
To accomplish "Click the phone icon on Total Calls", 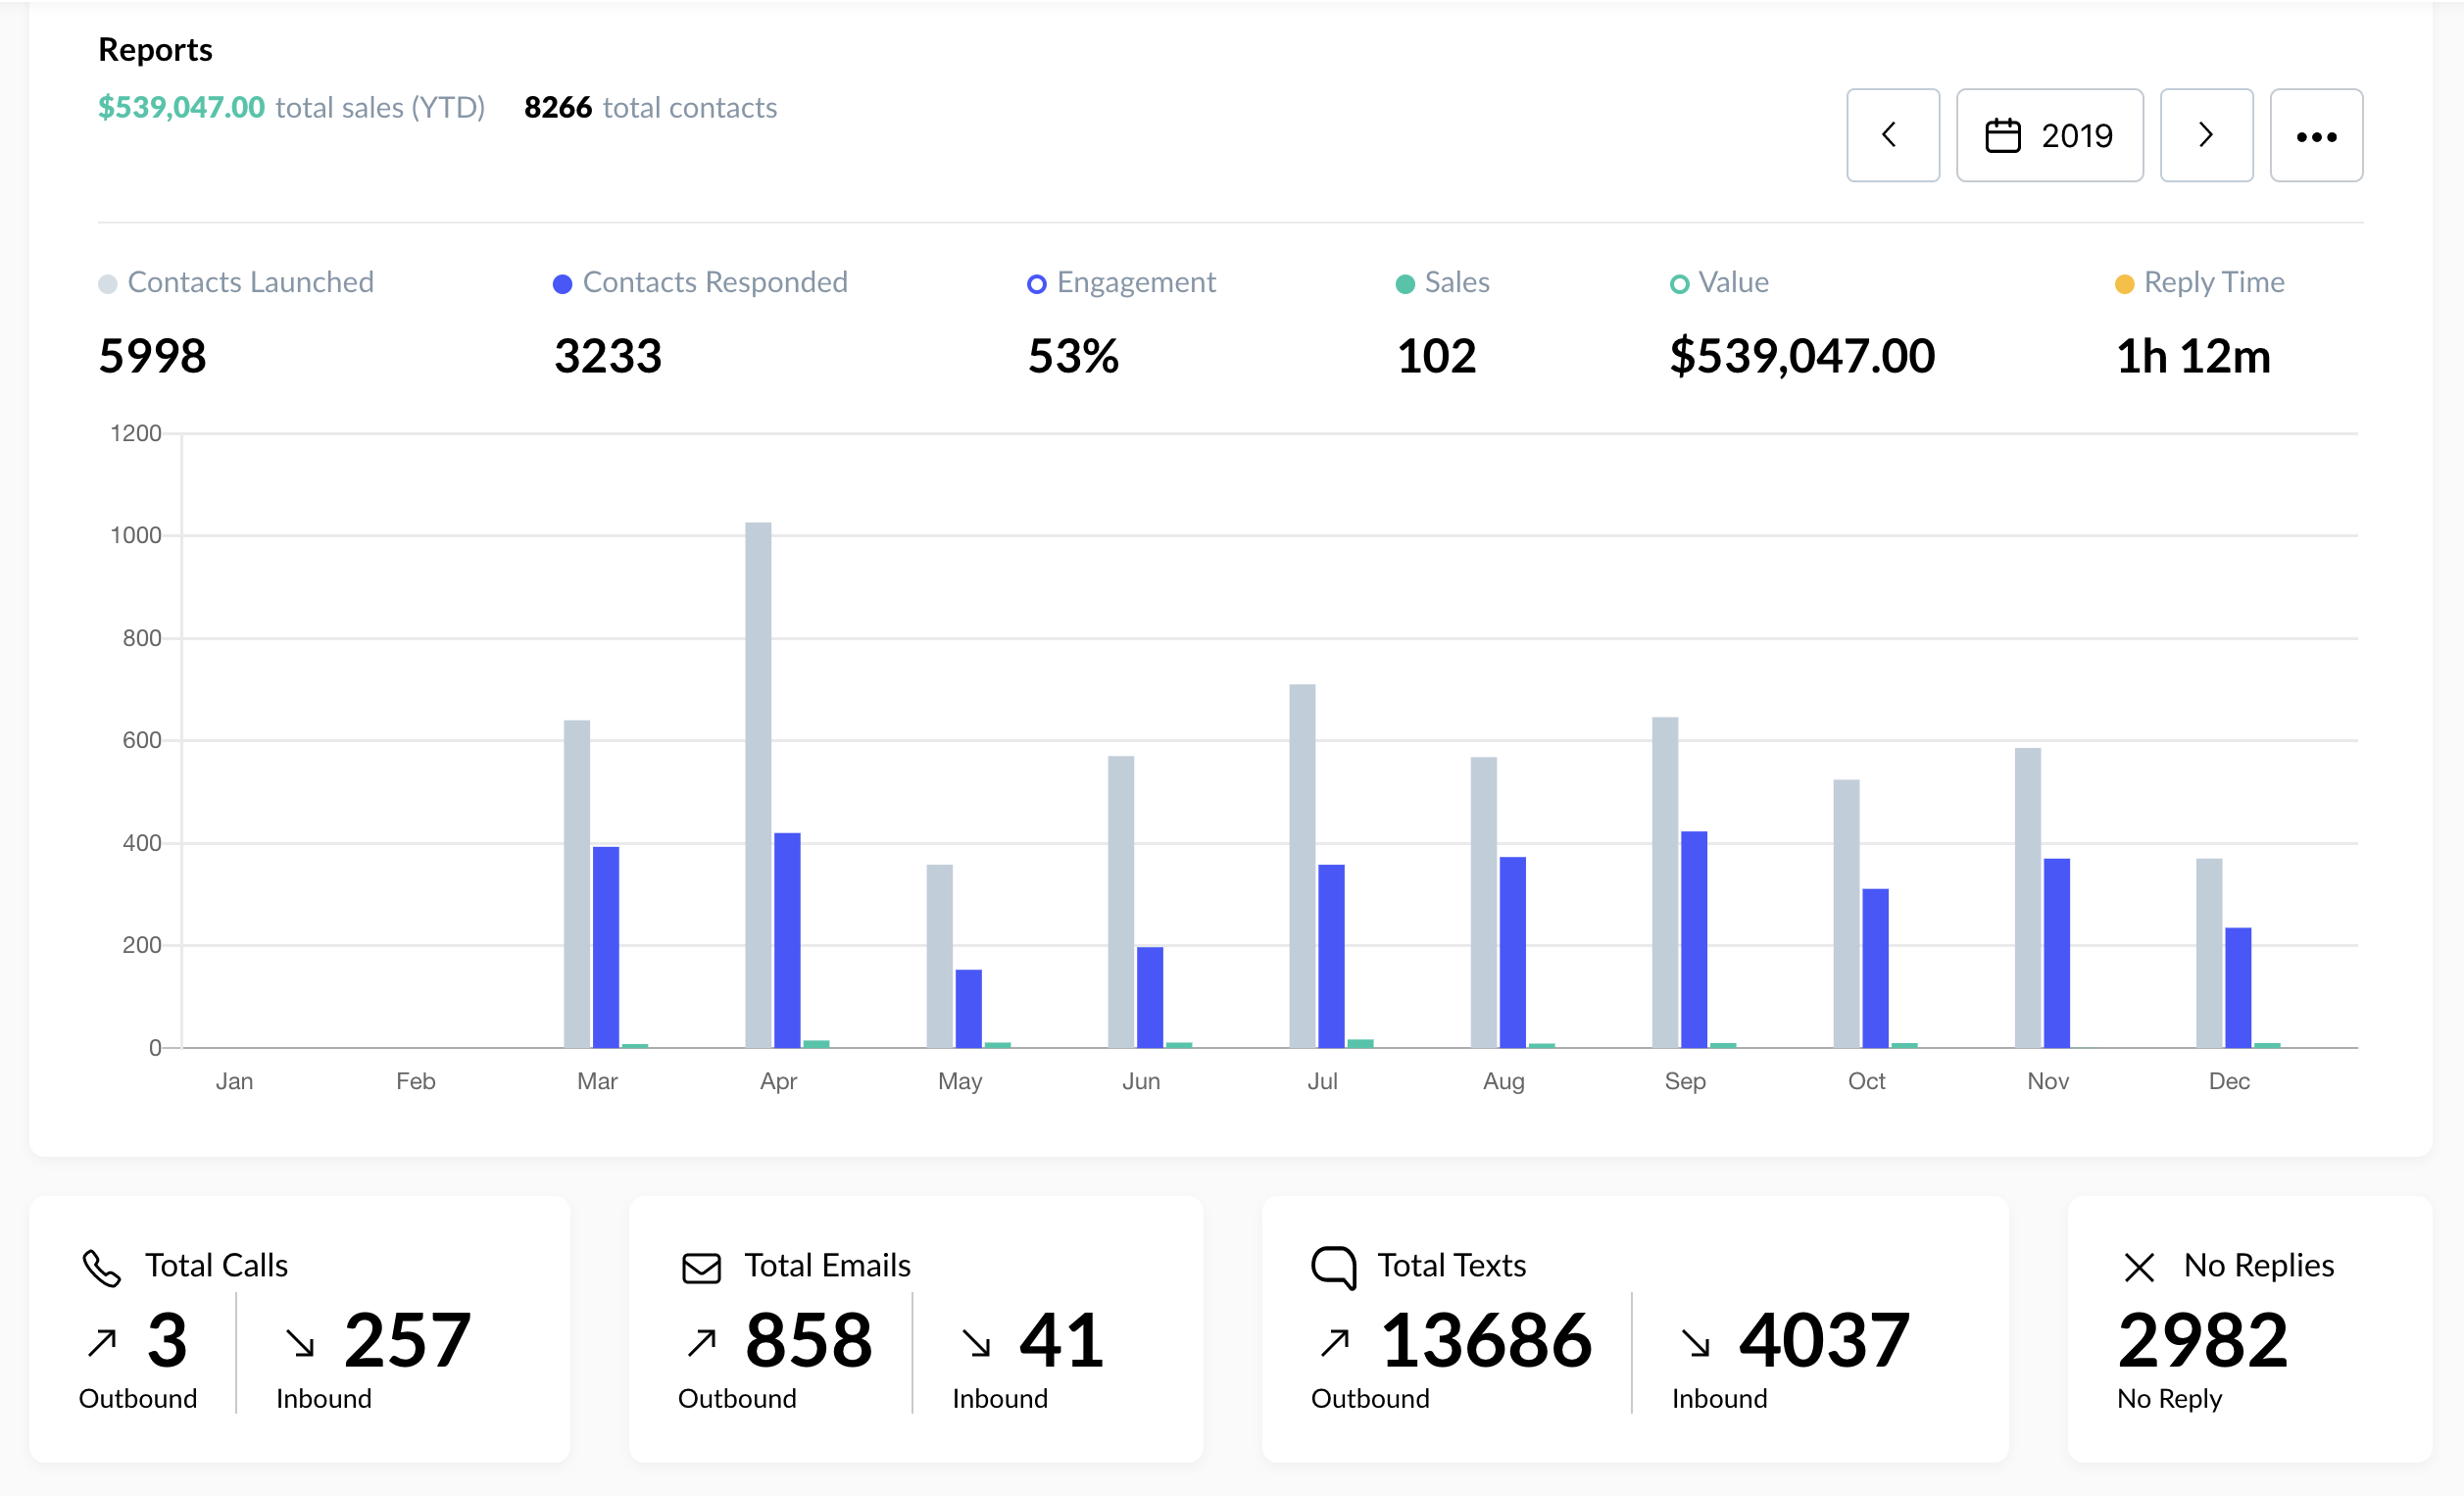I will point(101,1268).
